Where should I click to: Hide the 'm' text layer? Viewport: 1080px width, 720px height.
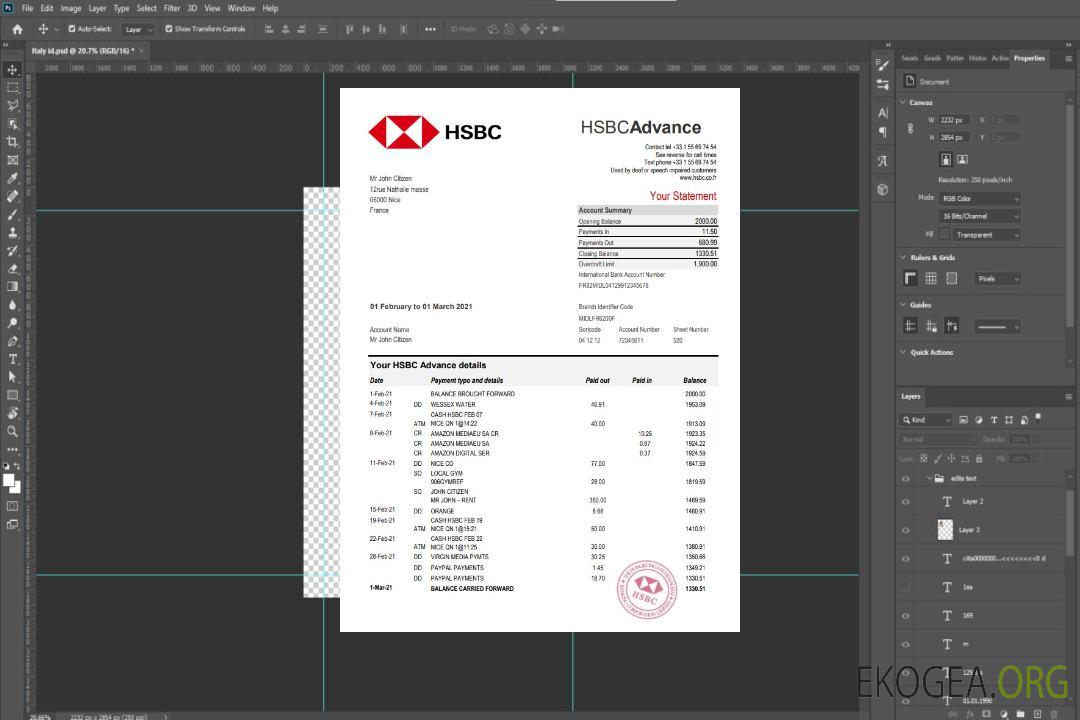(x=906, y=645)
